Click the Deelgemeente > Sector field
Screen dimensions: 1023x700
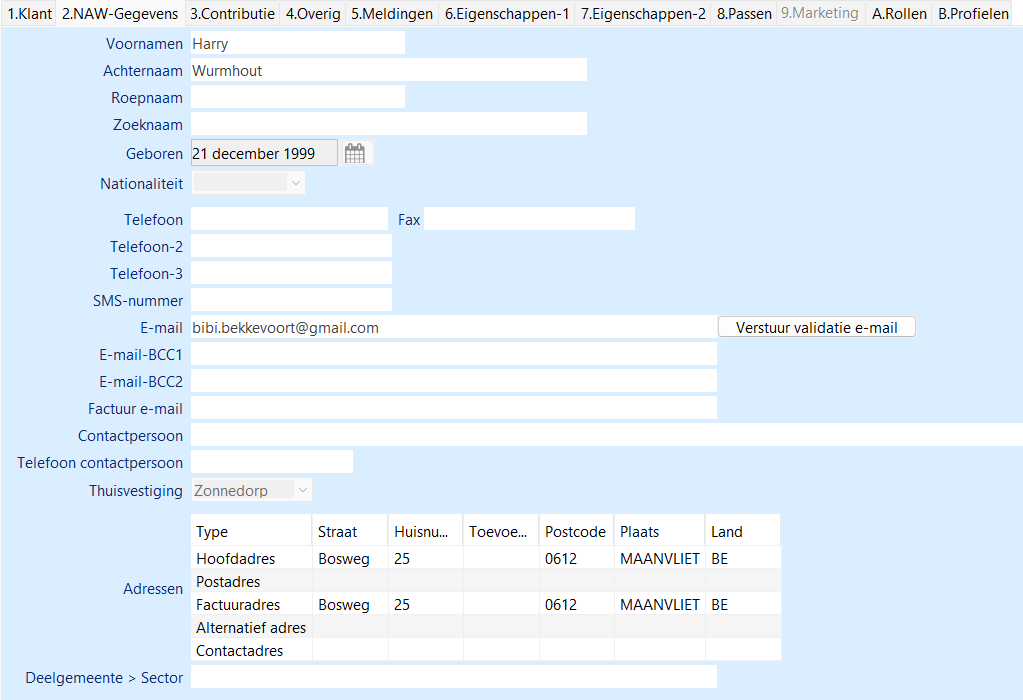[453, 677]
